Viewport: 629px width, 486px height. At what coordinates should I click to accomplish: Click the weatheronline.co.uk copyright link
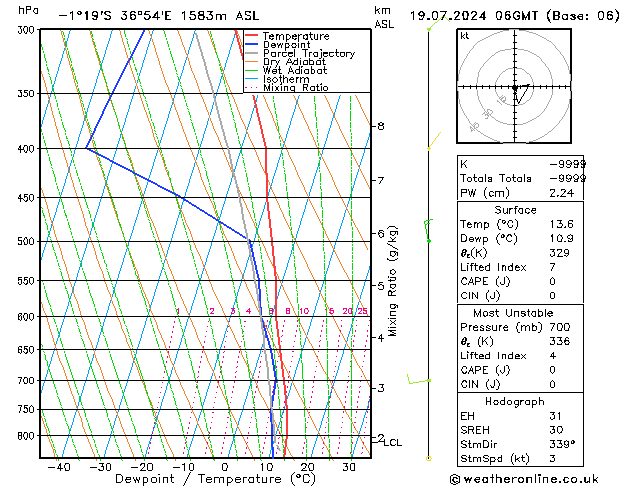coord(524,479)
